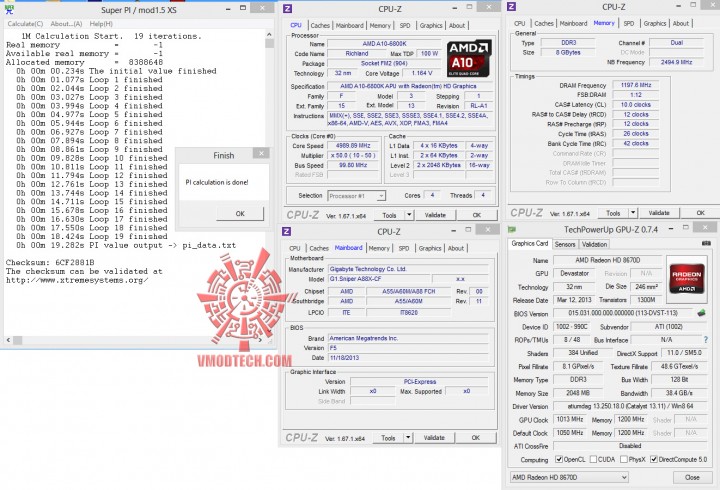
Task: Click Validate in processor CPU-Z window
Action: (x=435, y=215)
